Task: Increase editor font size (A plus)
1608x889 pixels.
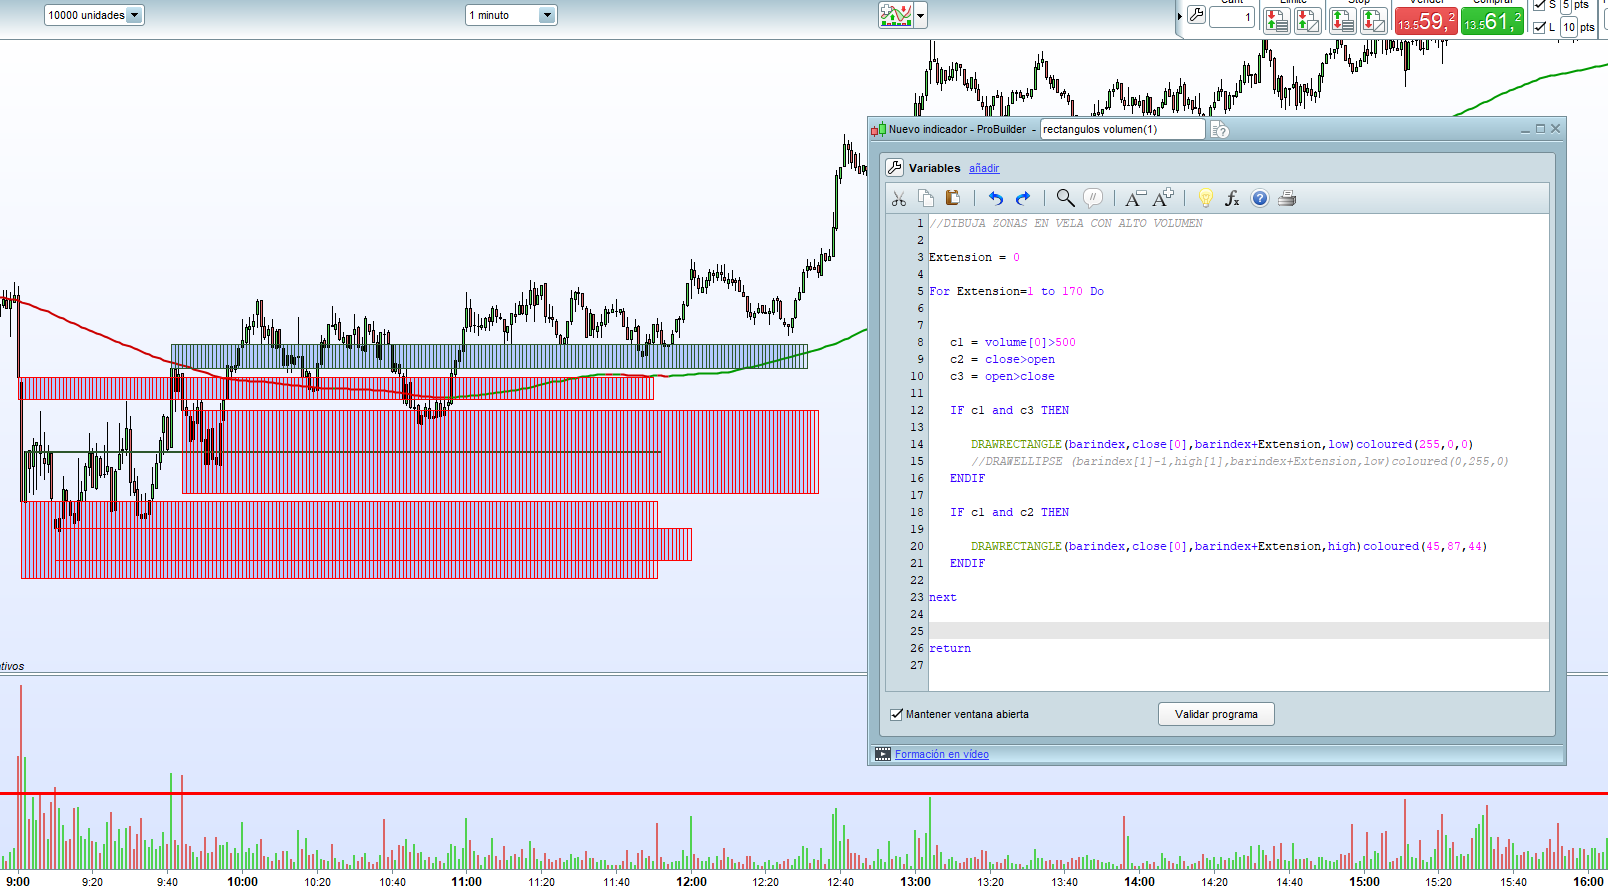Action: [1163, 198]
